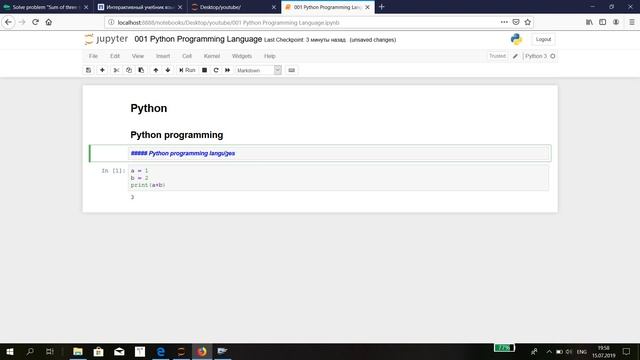The height and width of the screenshot is (360, 640).
Task: Open a new browser tab
Action: pos(382,7)
